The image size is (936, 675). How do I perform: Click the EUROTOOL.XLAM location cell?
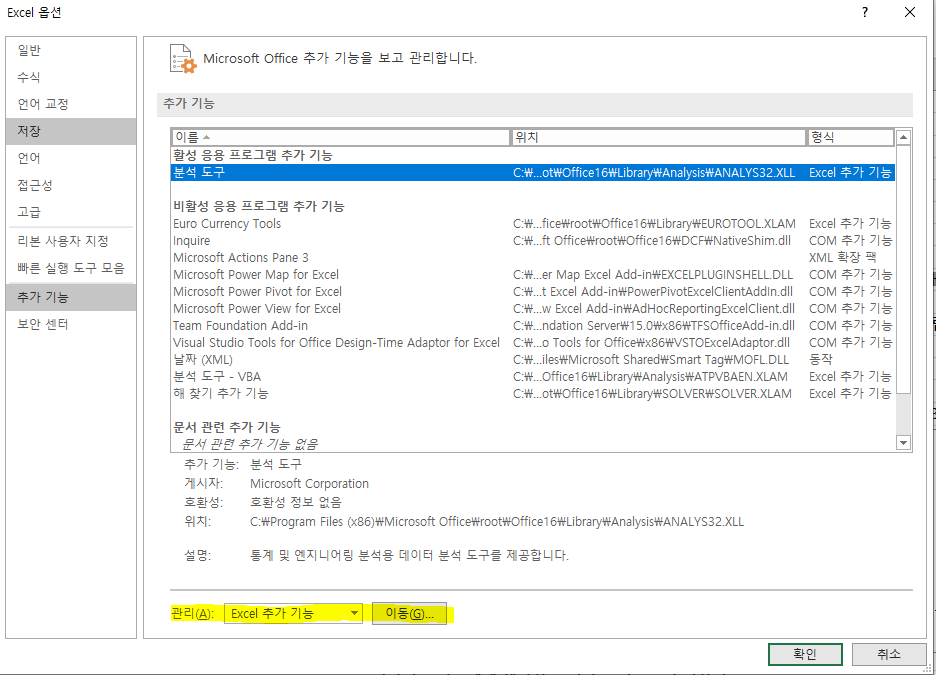(x=654, y=224)
